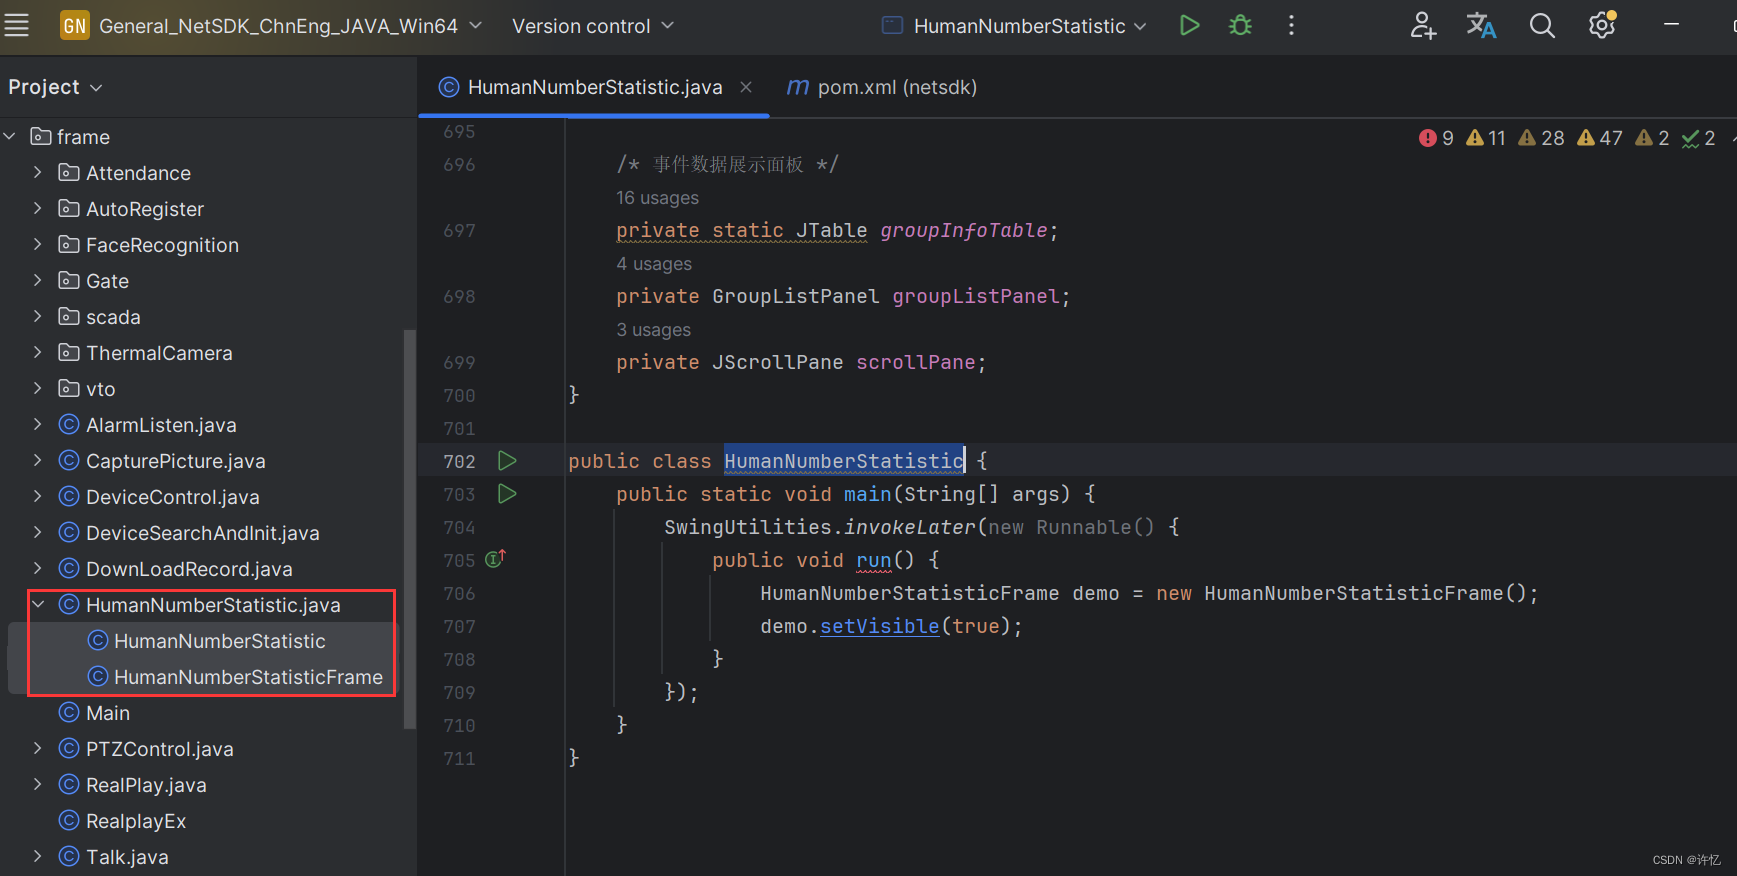The height and width of the screenshot is (876, 1737).
Task: Collapse the frame folder
Action: tap(10, 136)
